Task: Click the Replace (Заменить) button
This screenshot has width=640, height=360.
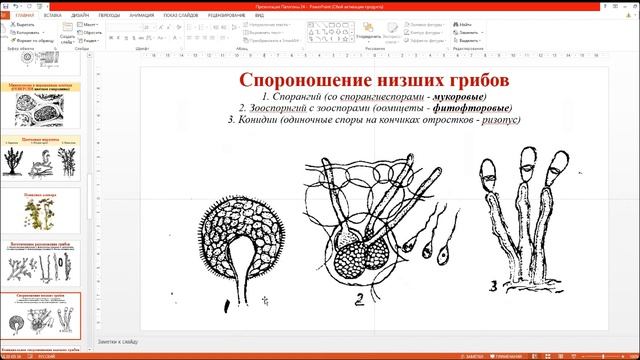Action: 468,32
